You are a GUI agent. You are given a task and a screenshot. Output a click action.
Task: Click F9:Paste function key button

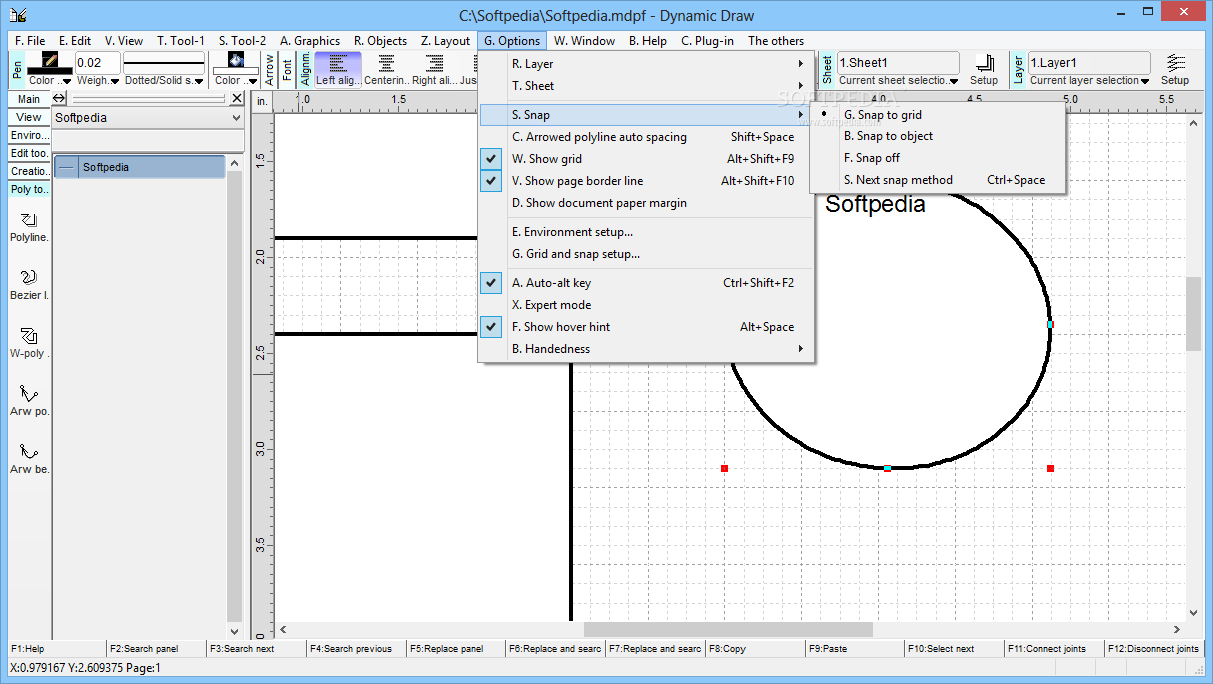(855, 649)
